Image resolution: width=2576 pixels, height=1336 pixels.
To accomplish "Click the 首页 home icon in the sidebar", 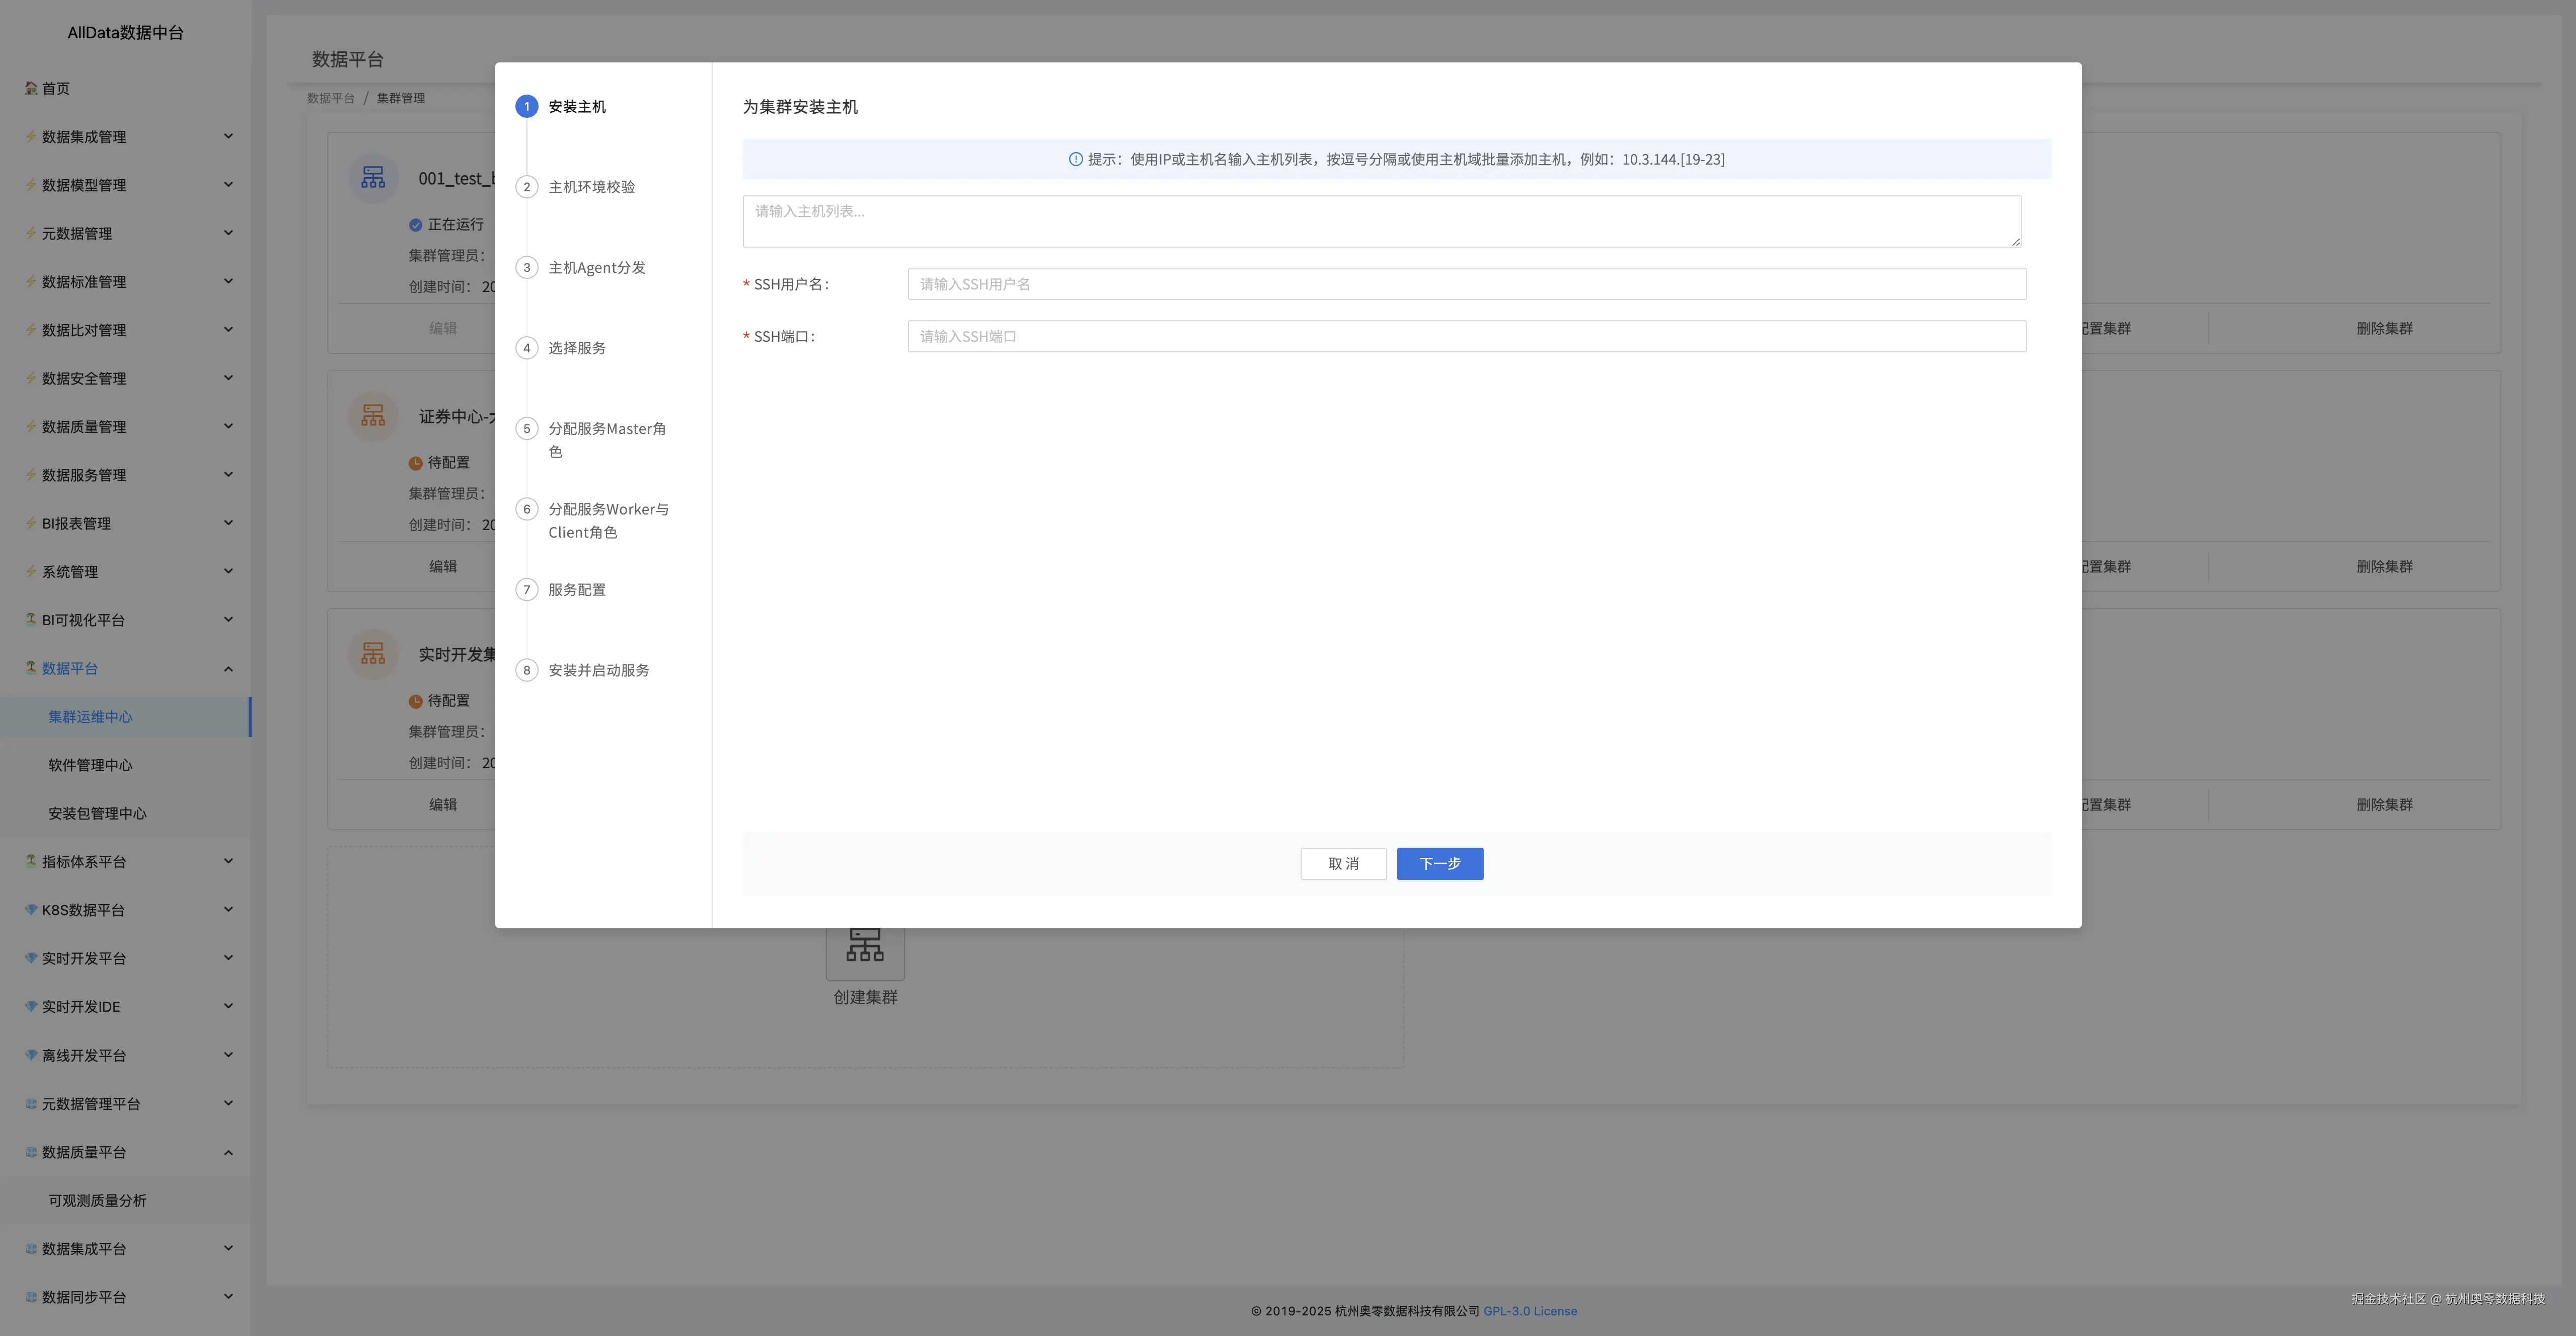I will [x=31, y=88].
